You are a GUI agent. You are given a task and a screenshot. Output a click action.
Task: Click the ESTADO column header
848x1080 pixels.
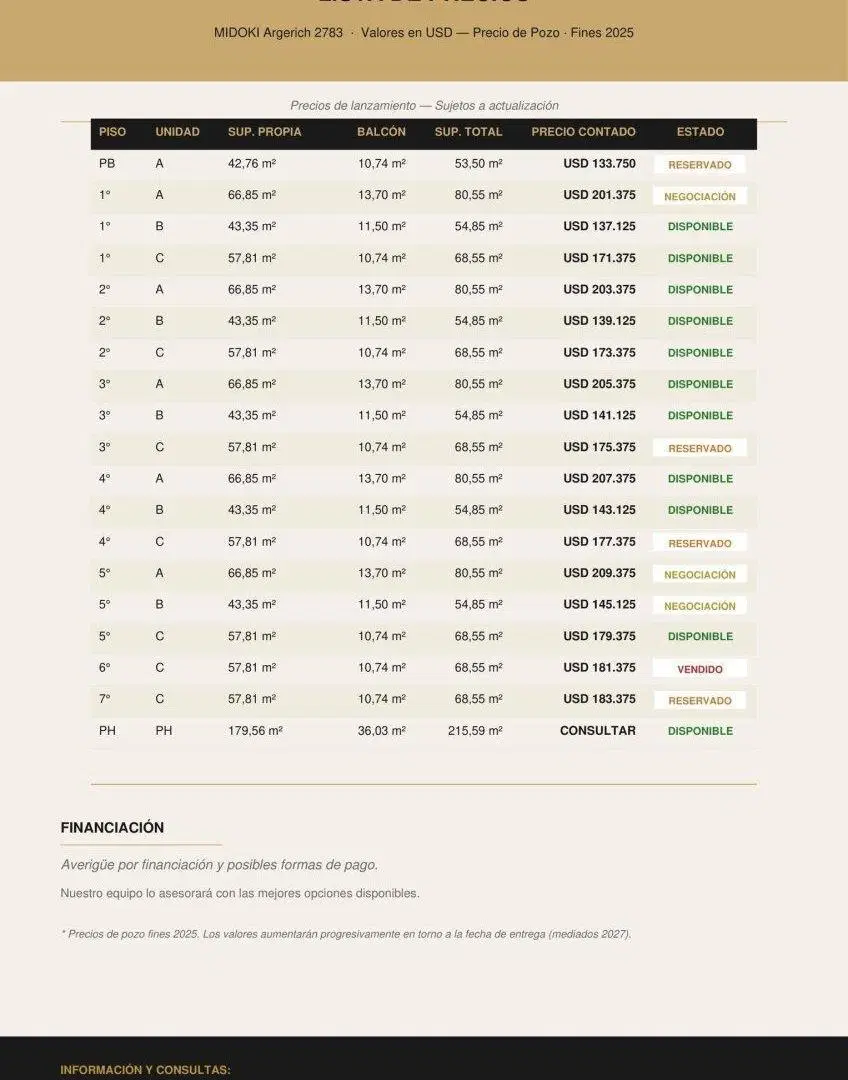(x=700, y=132)
